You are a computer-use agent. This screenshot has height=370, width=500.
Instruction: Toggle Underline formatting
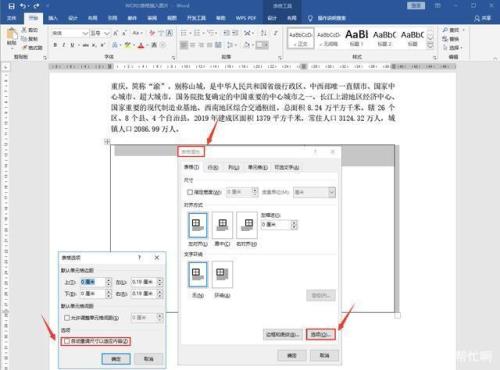(x=72, y=45)
